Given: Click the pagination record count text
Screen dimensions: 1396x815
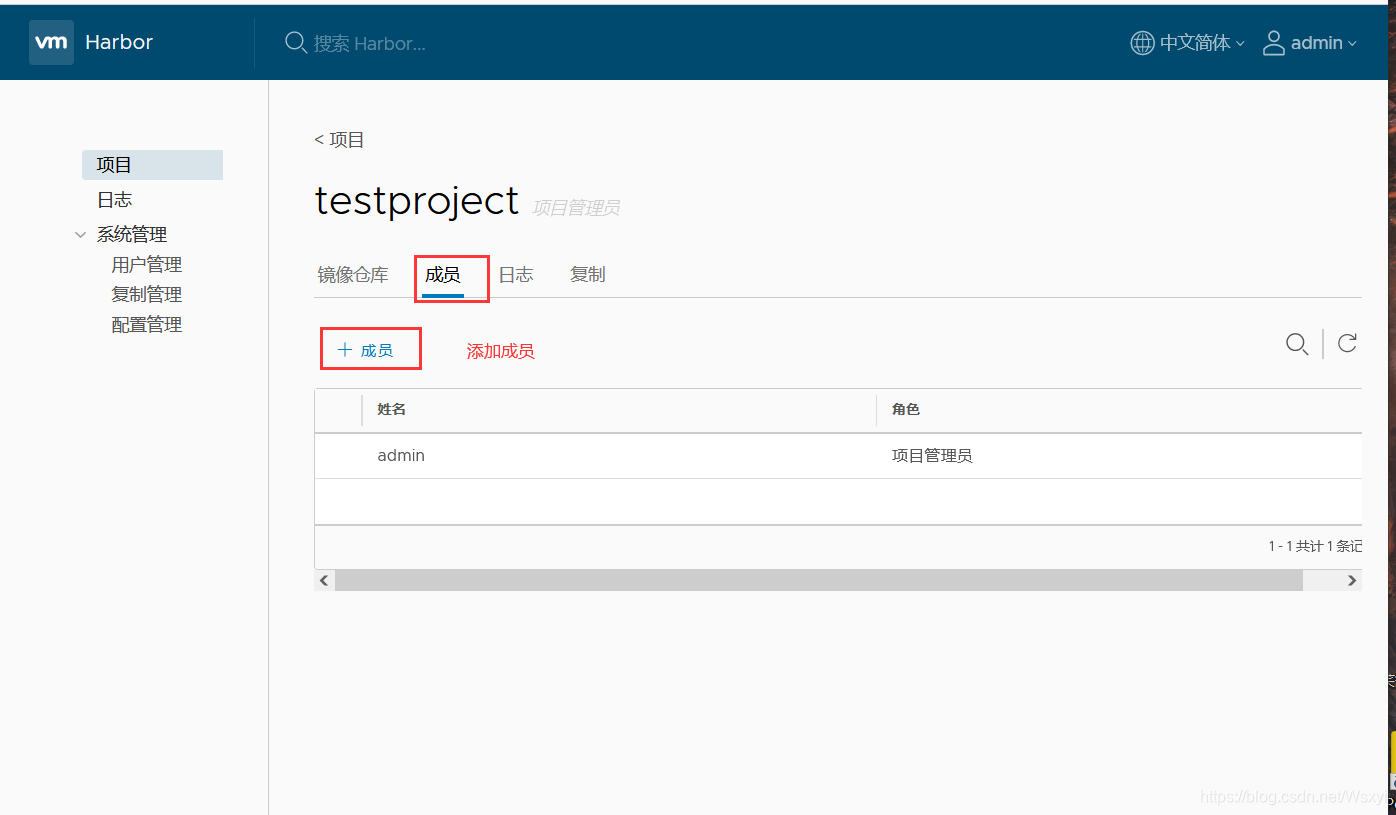Looking at the screenshot, I should 1315,546.
